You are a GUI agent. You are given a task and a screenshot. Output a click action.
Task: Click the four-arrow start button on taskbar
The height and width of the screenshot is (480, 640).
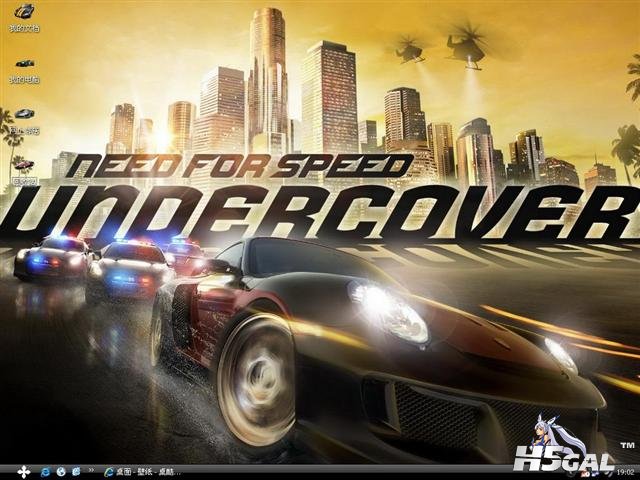[24, 472]
